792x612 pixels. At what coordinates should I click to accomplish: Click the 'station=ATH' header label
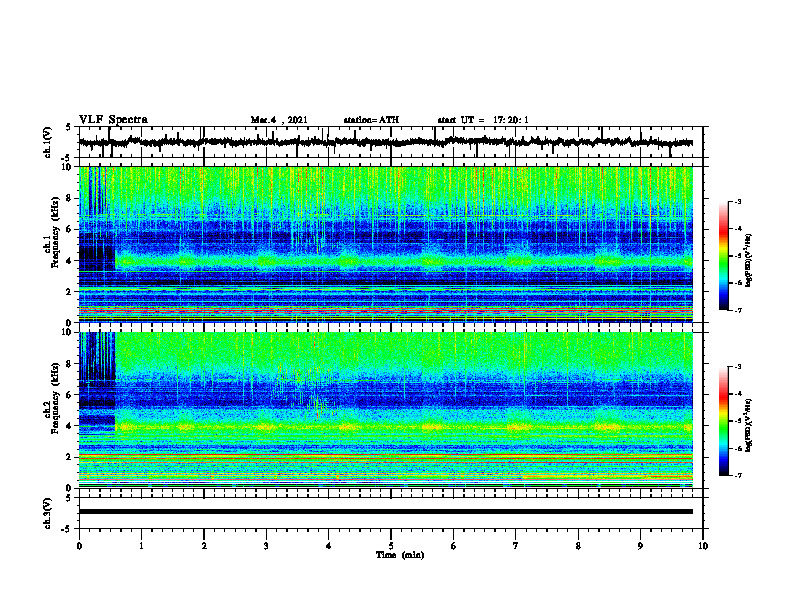[x=371, y=120]
